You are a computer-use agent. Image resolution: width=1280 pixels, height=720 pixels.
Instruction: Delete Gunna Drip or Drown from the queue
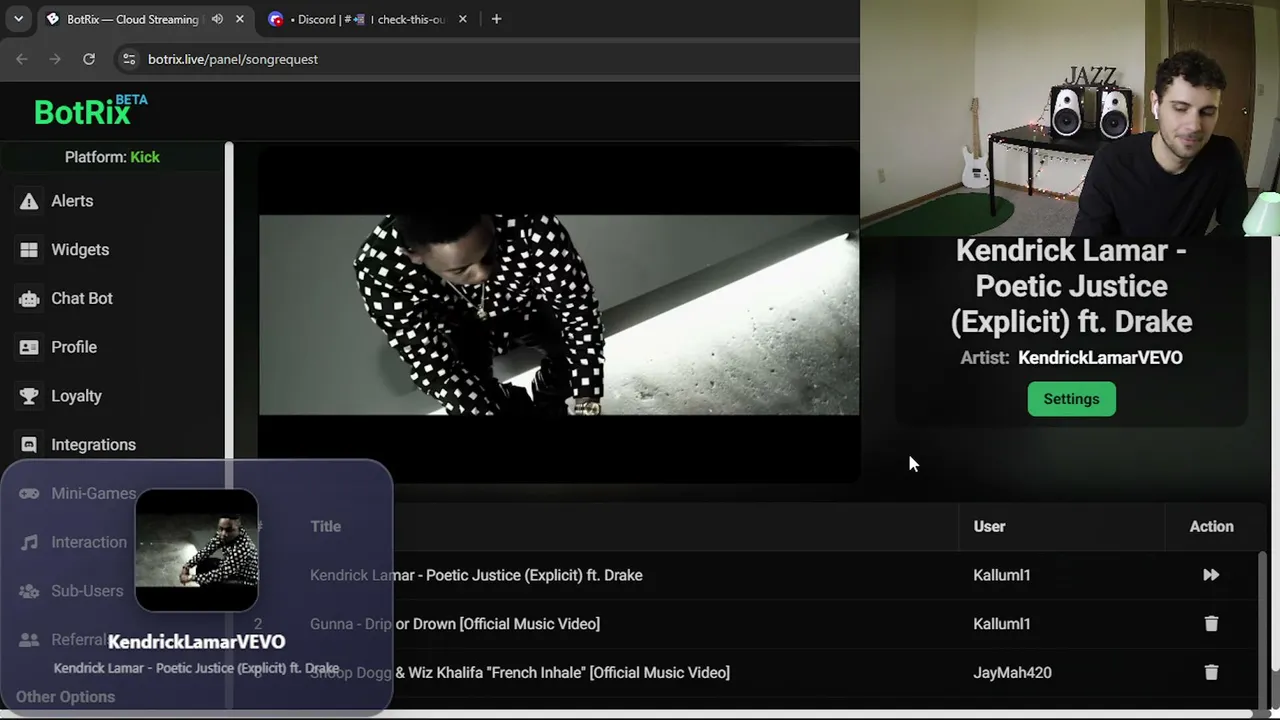(1211, 624)
